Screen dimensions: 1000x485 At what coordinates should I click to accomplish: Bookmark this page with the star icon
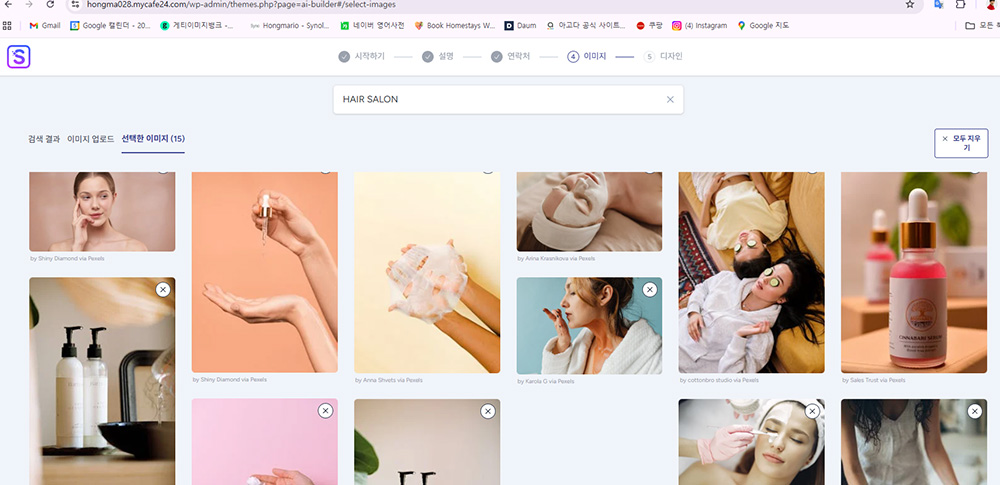coord(909,5)
